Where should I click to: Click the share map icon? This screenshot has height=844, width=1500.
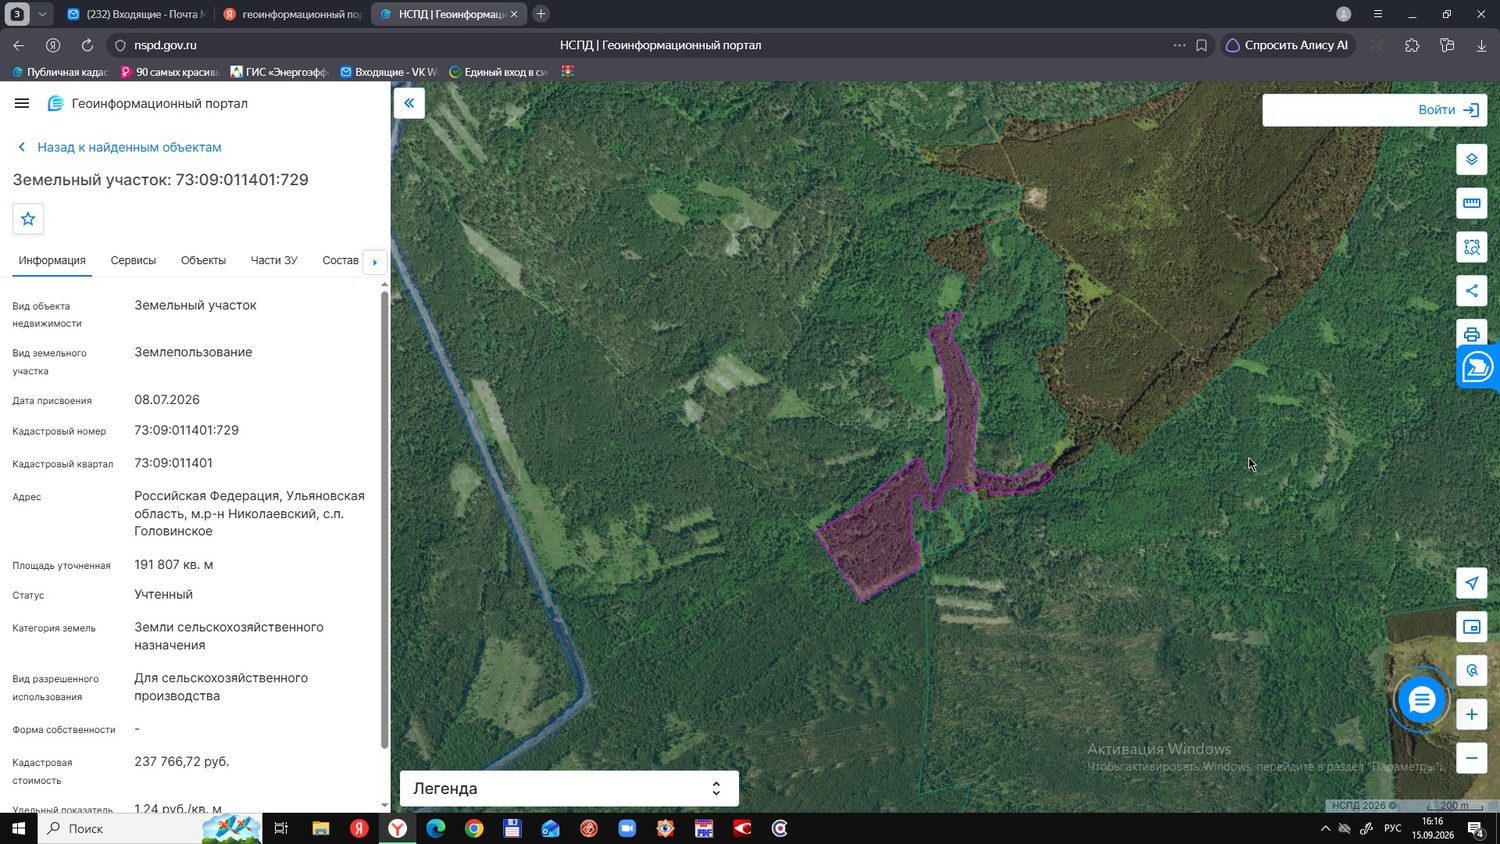1471,291
